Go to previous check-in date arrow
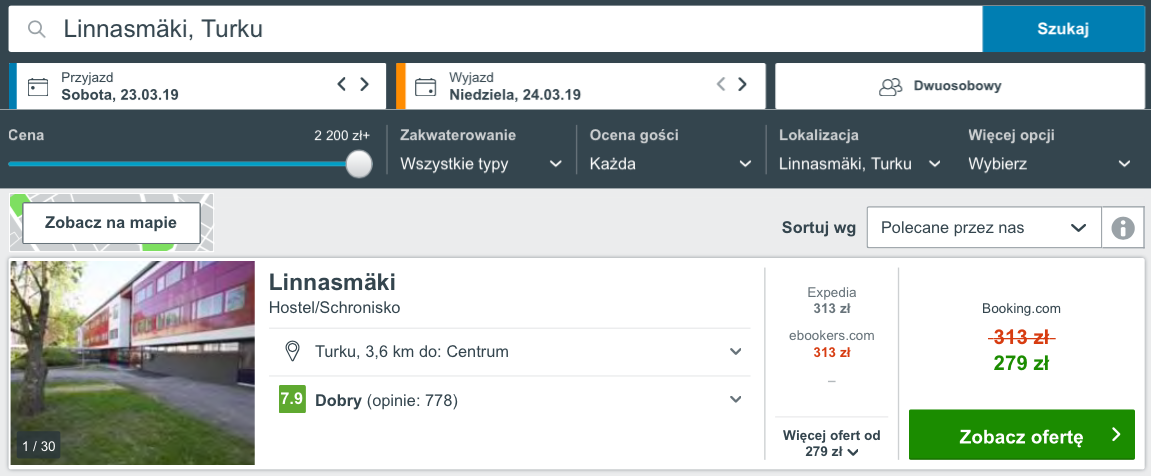 click(342, 85)
